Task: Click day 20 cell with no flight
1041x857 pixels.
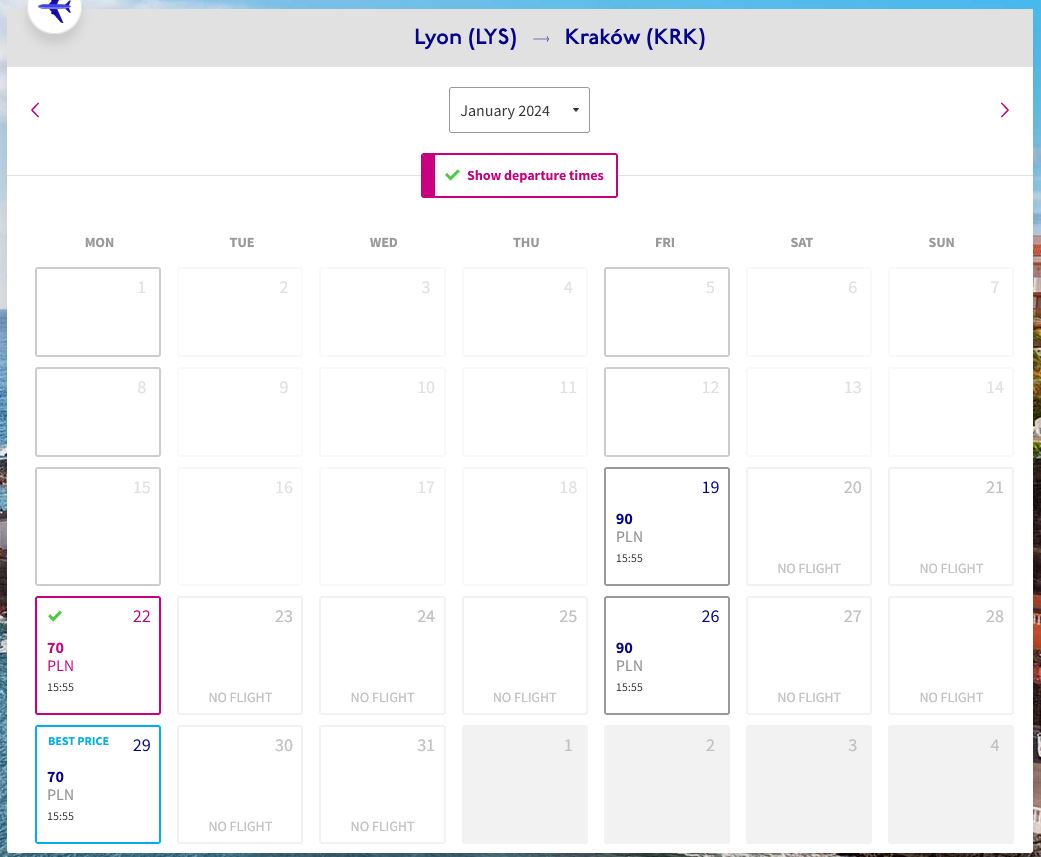Action: [x=809, y=526]
